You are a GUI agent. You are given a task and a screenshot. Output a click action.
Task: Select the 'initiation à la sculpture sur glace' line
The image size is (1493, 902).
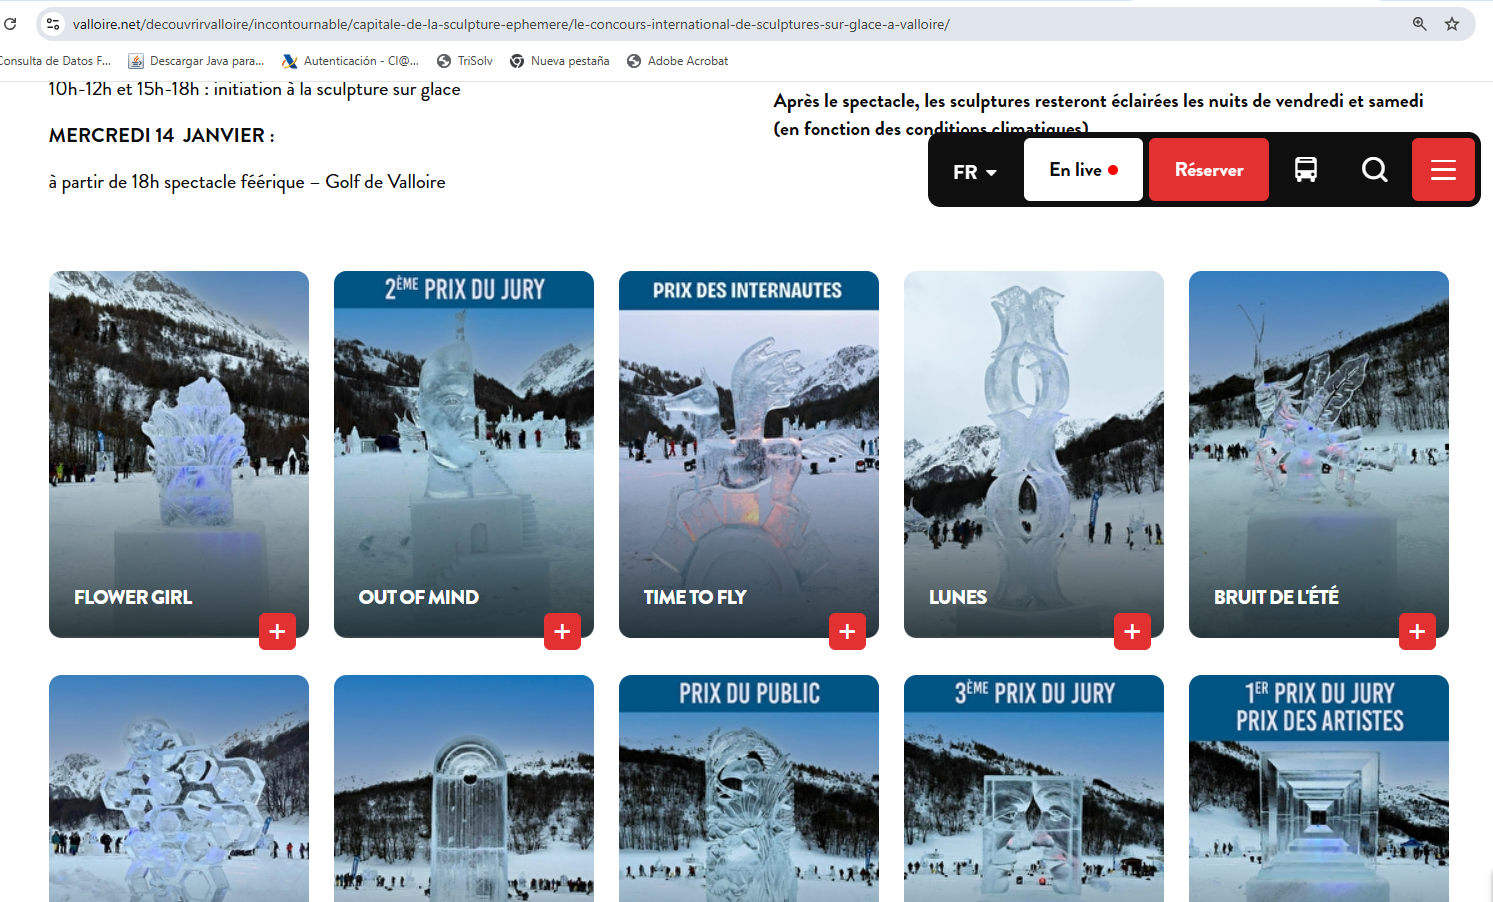[x=255, y=90]
